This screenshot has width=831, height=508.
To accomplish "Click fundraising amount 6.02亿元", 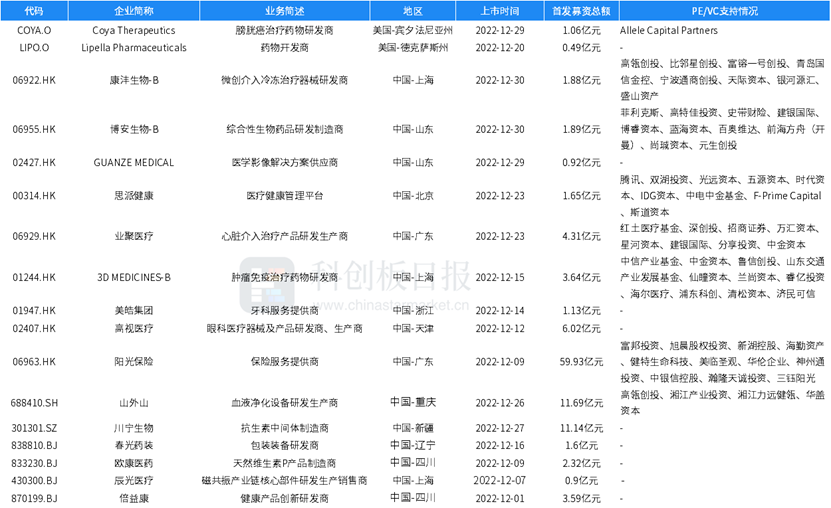I will pyautogui.click(x=581, y=328).
